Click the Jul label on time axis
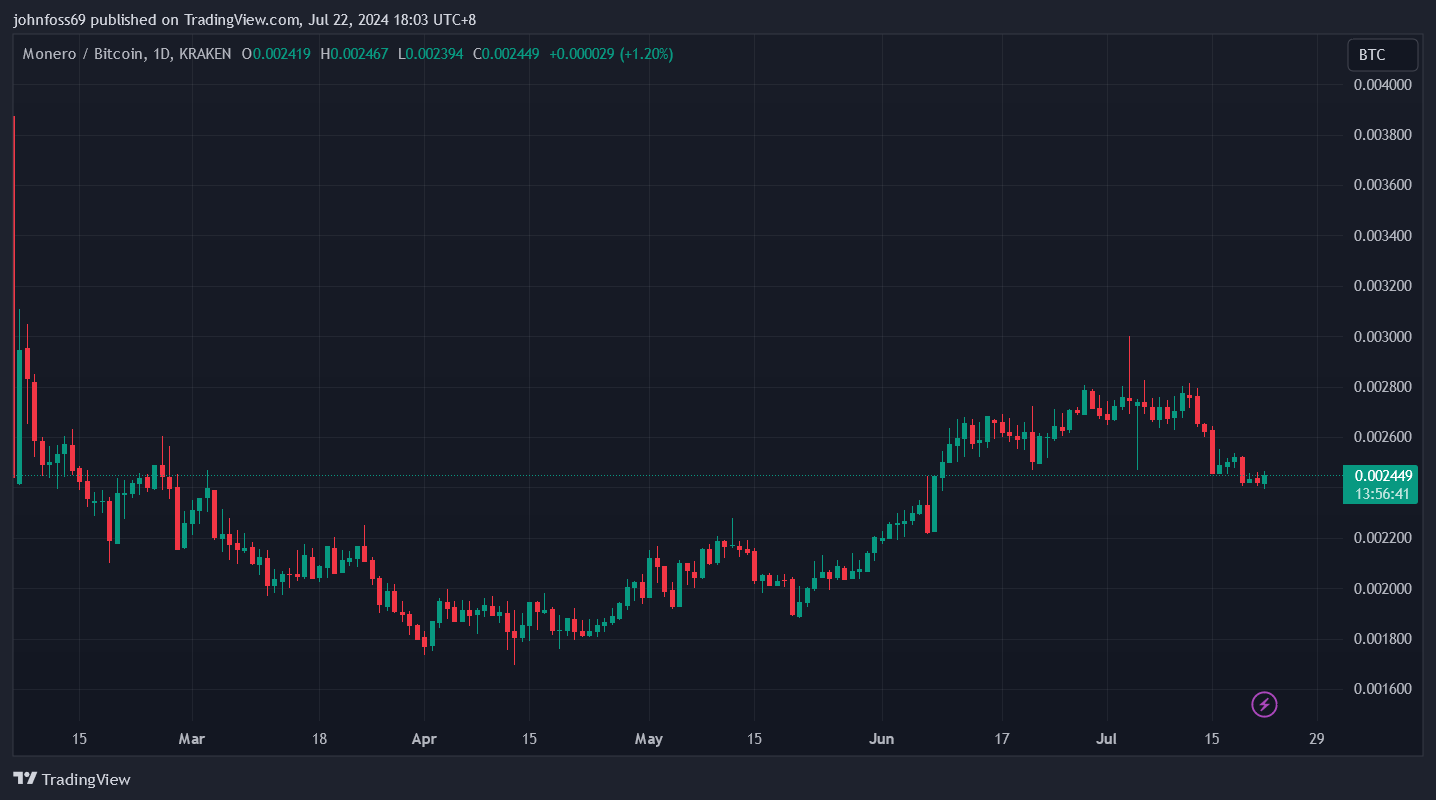1436x800 pixels. [x=1107, y=739]
